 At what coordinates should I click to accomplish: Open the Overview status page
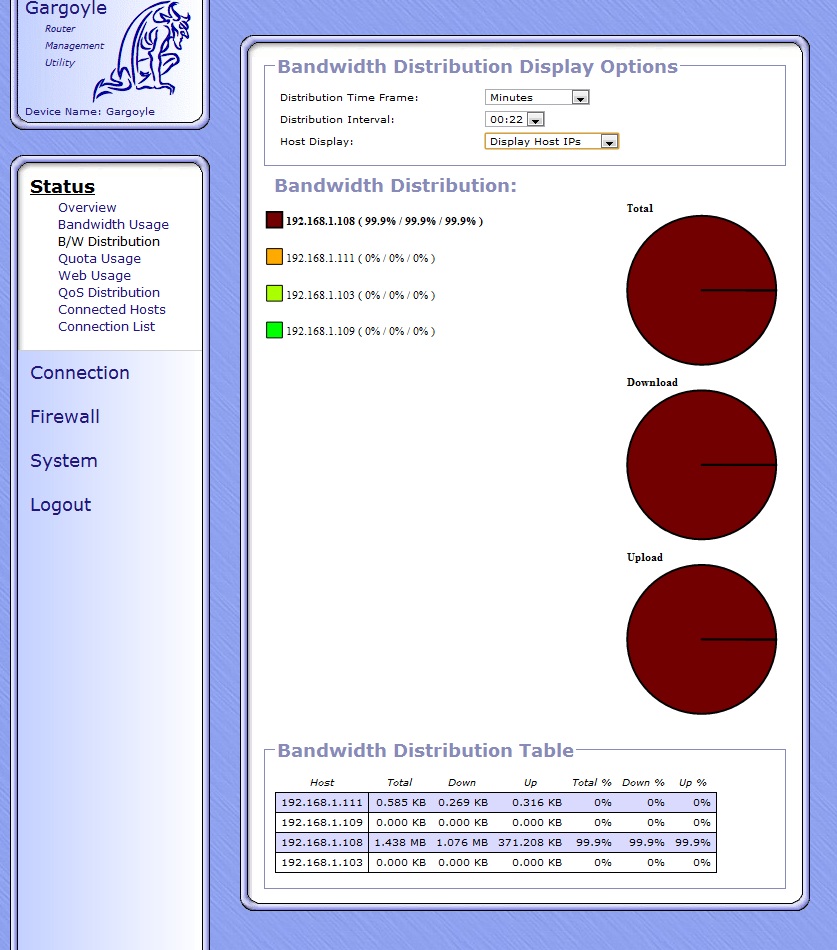click(x=87, y=207)
